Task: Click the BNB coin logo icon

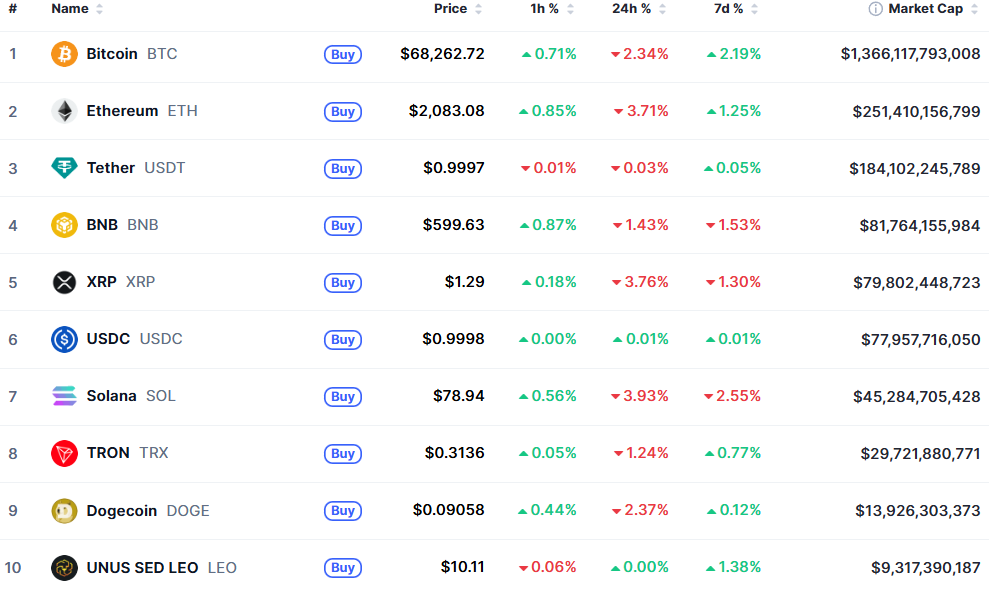Action: pyautogui.click(x=64, y=225)
